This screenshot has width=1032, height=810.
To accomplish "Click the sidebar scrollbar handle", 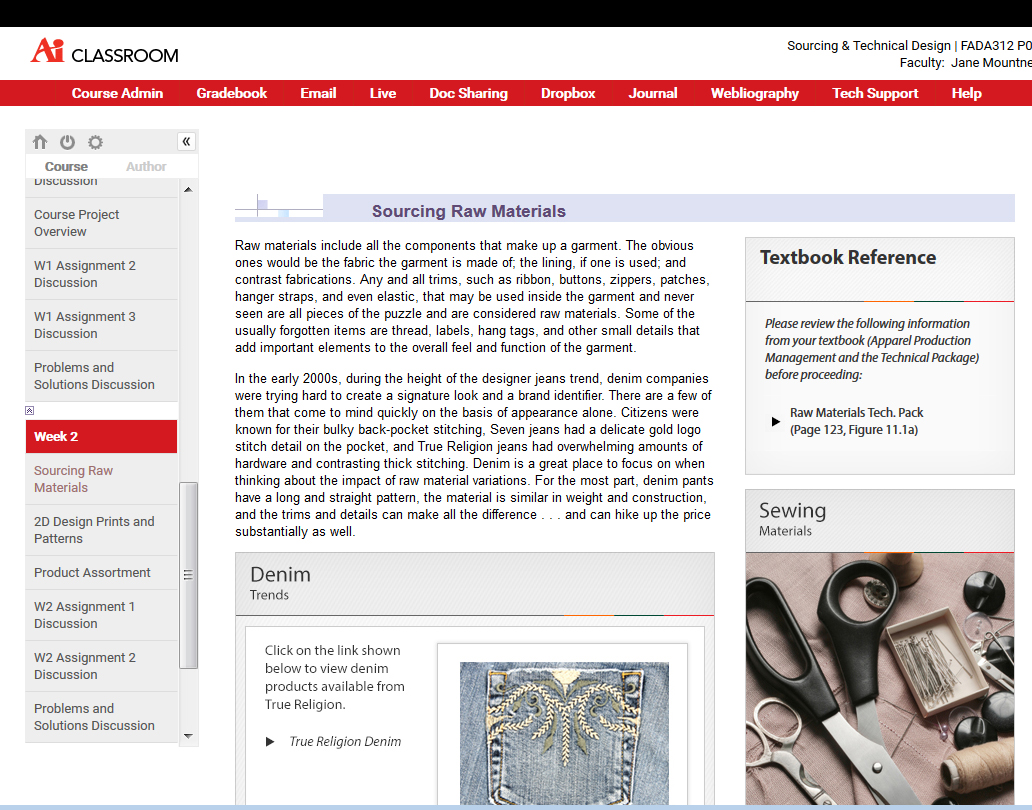I will coord(188,575).
